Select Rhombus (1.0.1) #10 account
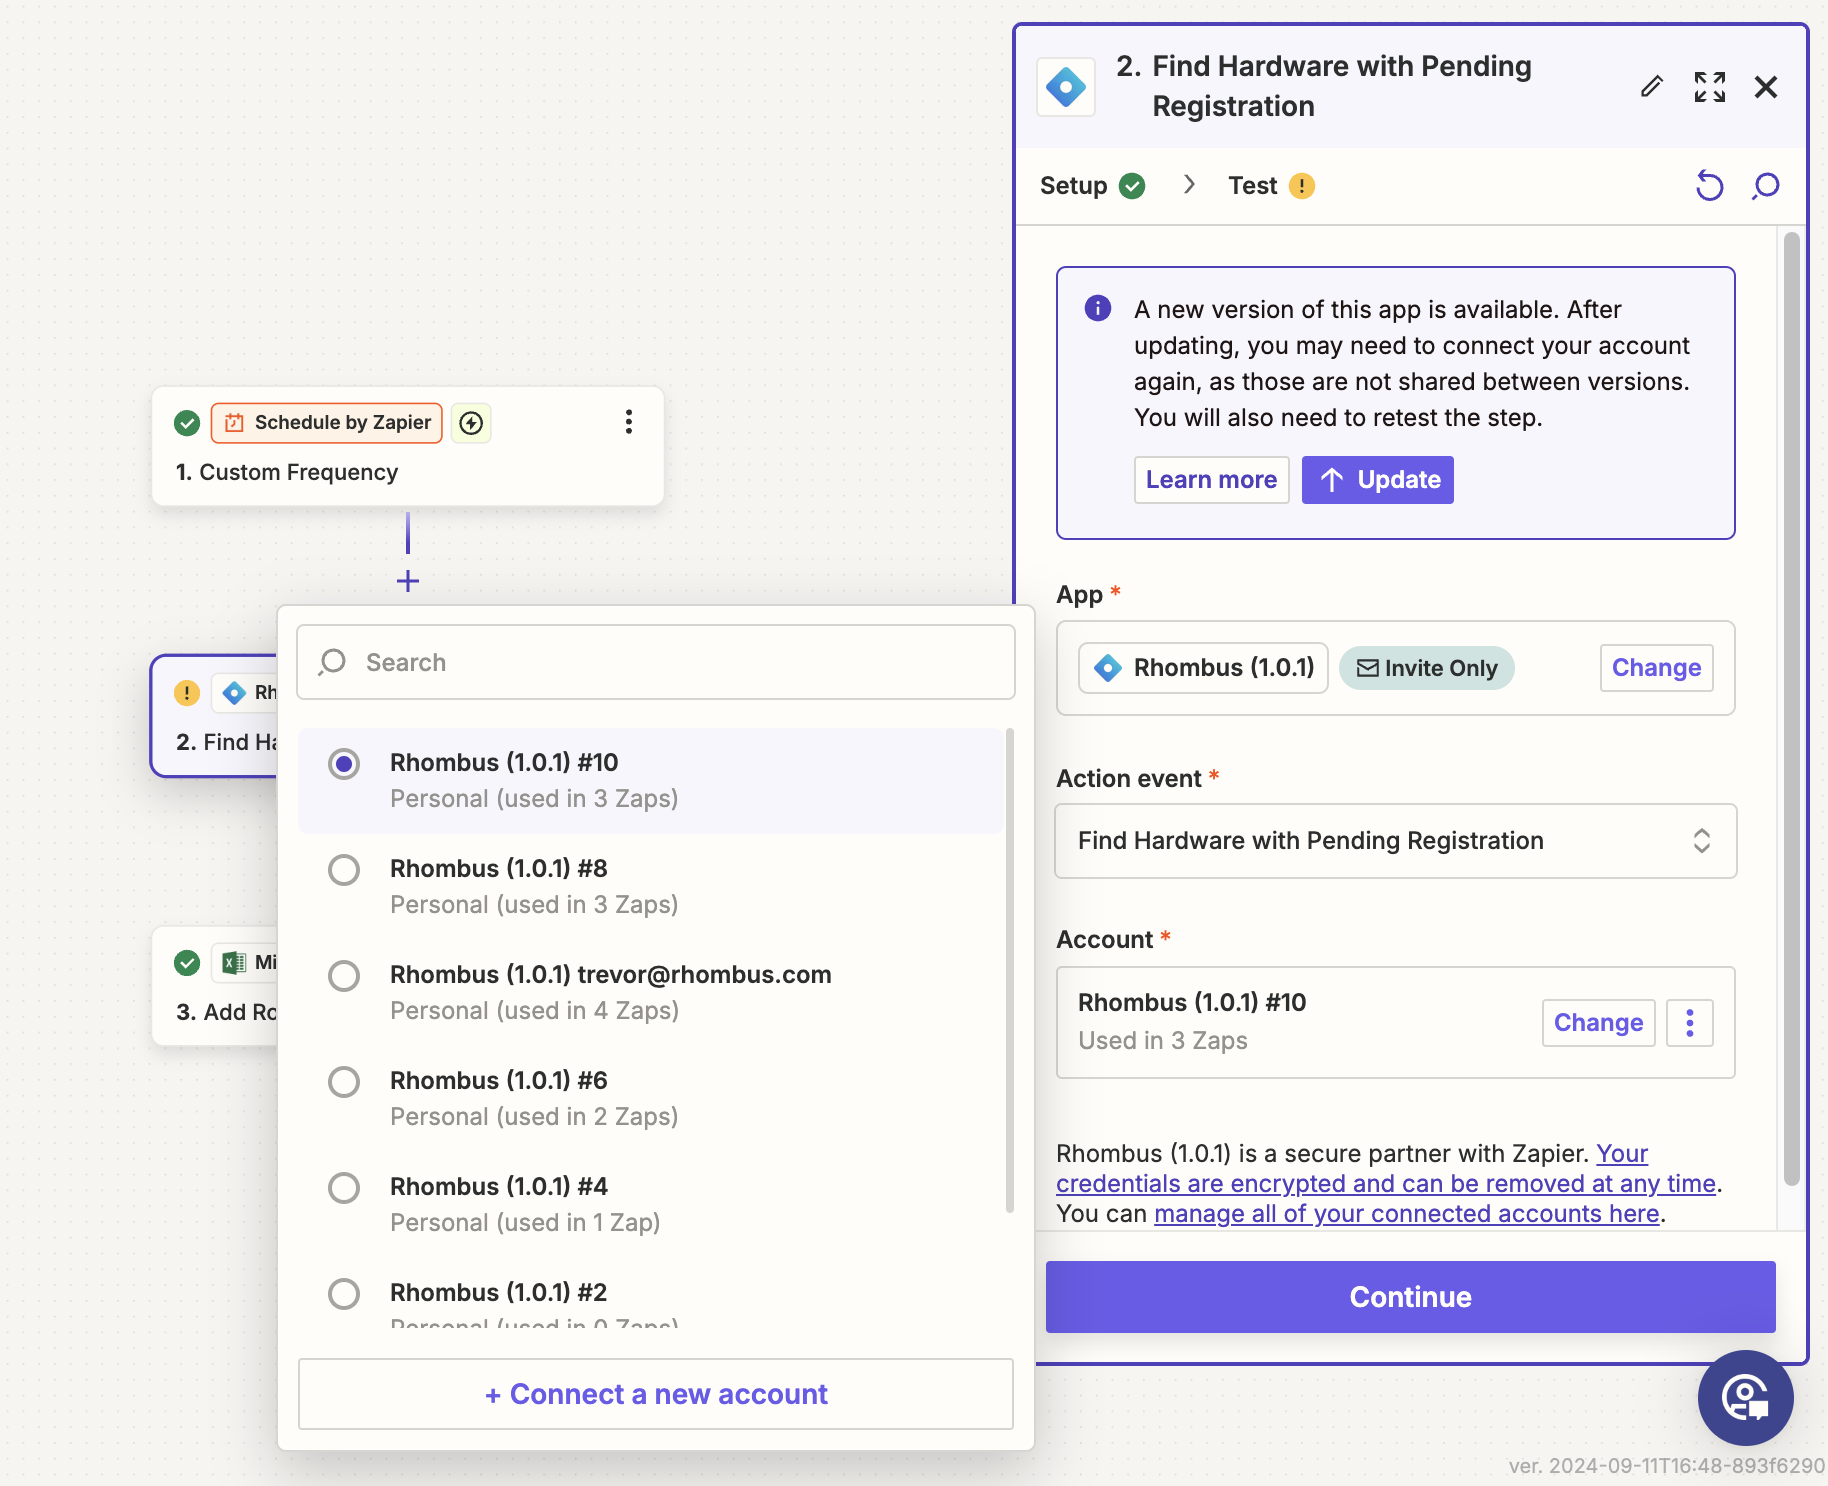Viewport: 1828px width, 1486px height. coord(651,780)
